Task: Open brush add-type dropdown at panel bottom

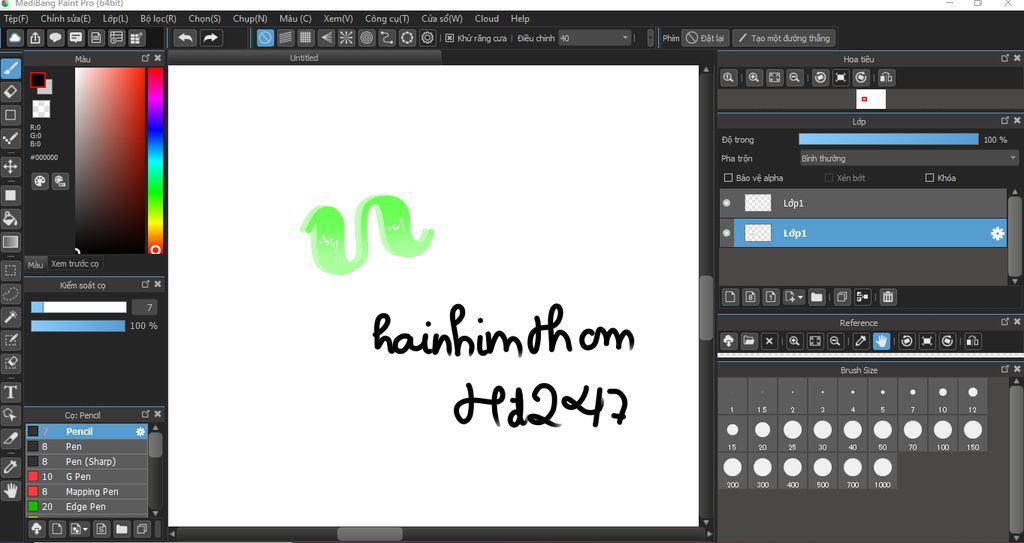Action: tap(79, 529)
